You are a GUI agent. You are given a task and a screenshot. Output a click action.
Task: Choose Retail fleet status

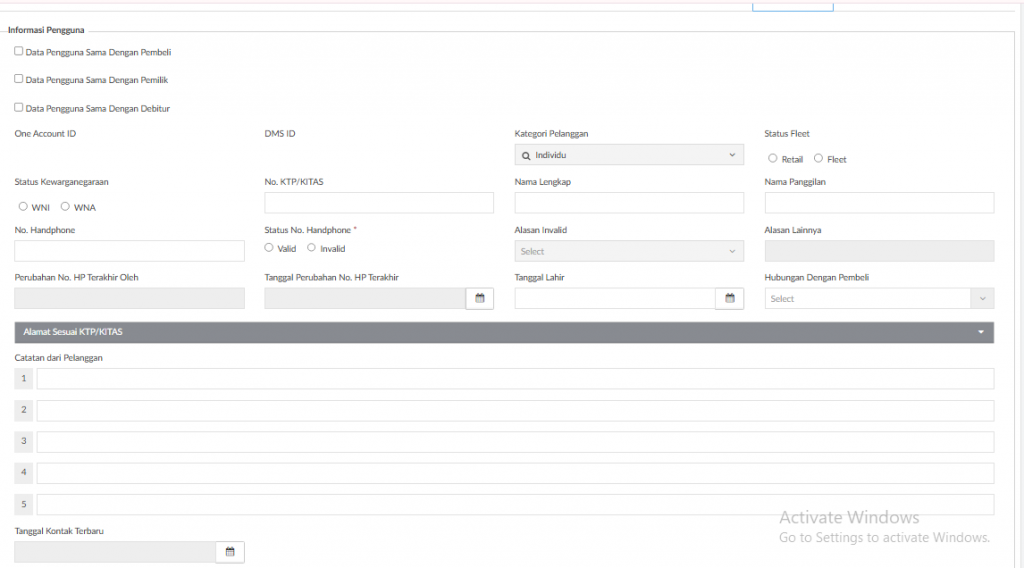[773, 159]
